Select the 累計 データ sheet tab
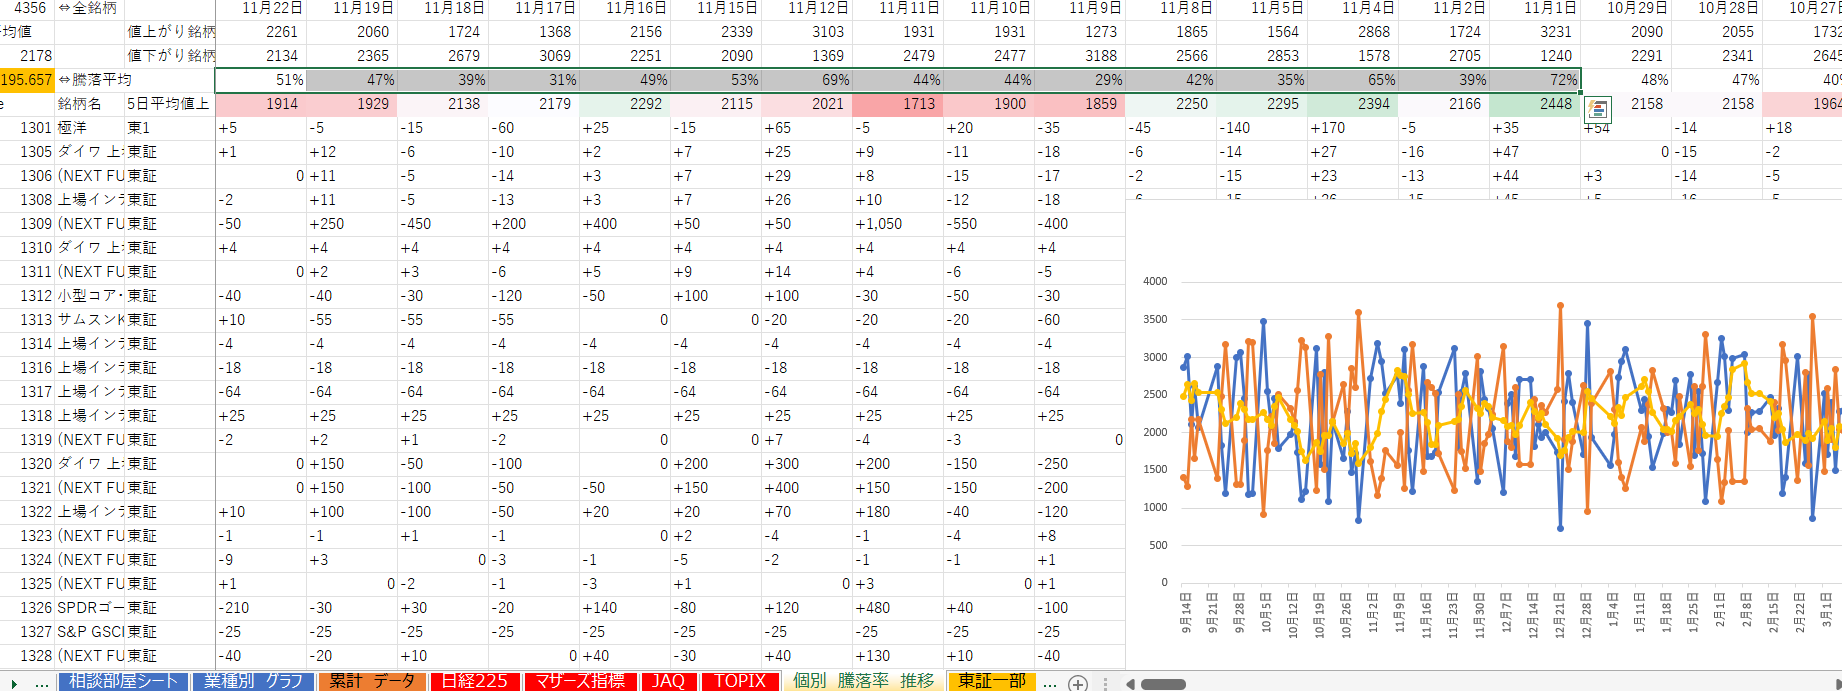This screenshot has width=1842, height=691. (x=372, y=681)
